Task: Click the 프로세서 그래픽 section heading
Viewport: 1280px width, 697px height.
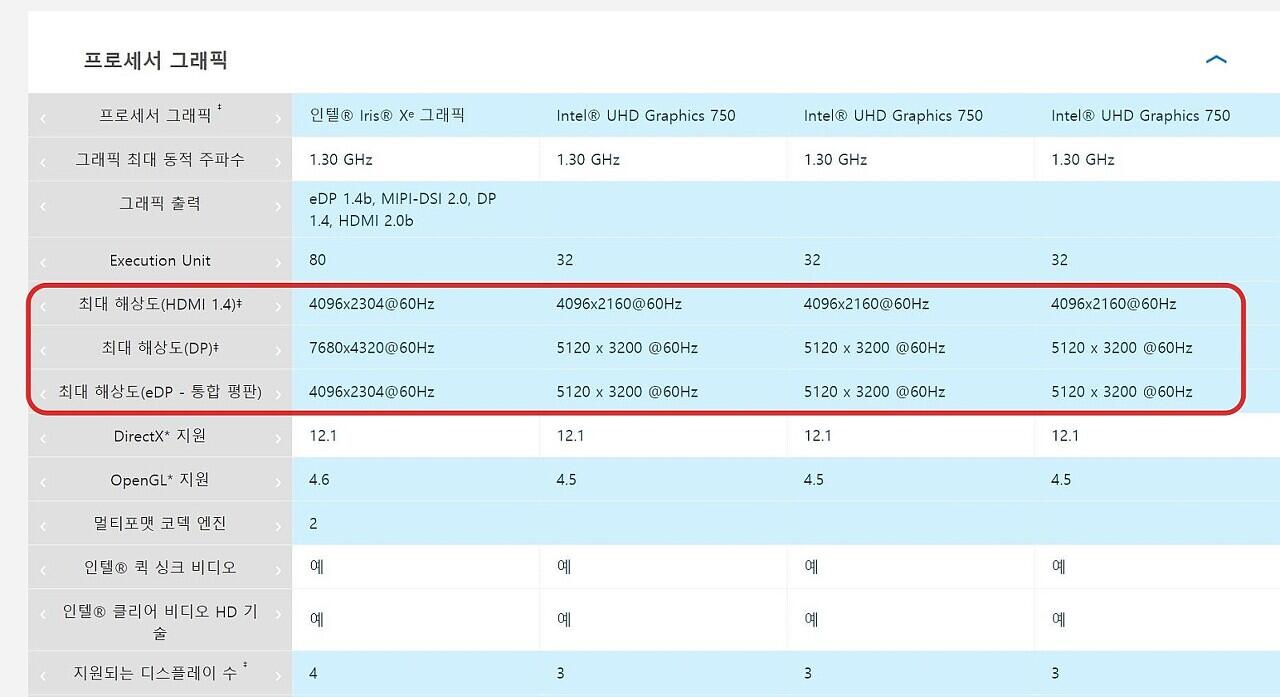Action: pos(156,60)
